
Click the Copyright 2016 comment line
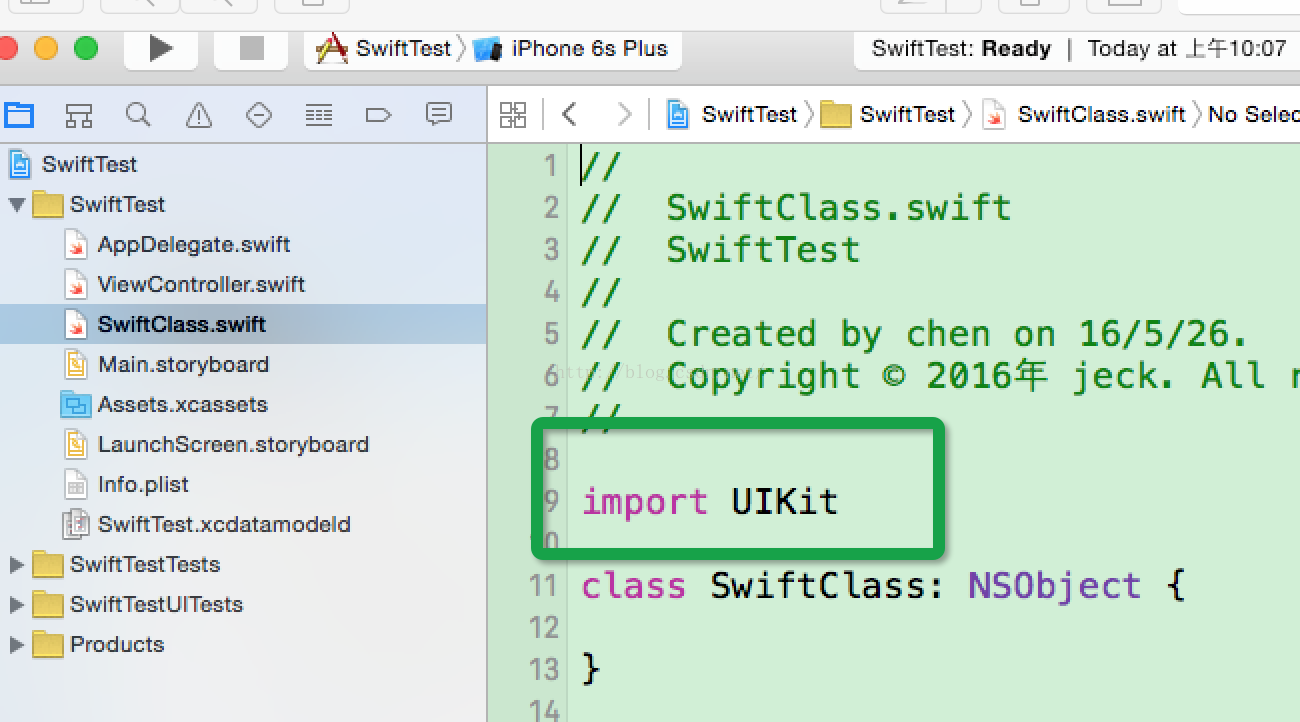940,375
